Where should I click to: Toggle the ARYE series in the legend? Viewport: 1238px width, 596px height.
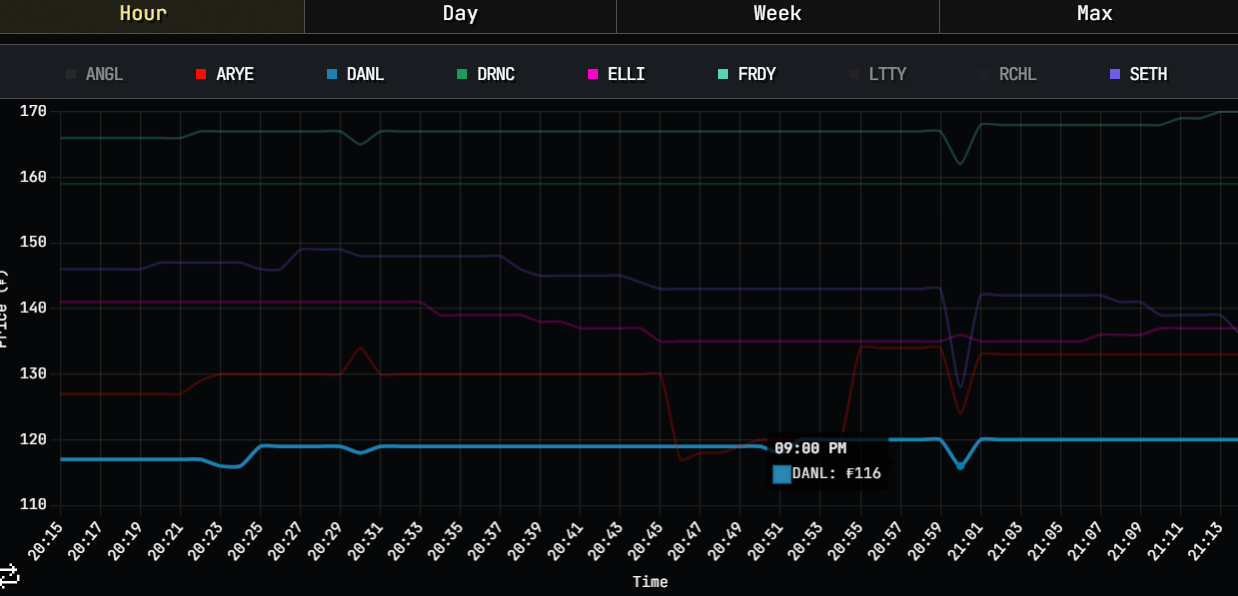pyautogui.click(x=225, y=74)
